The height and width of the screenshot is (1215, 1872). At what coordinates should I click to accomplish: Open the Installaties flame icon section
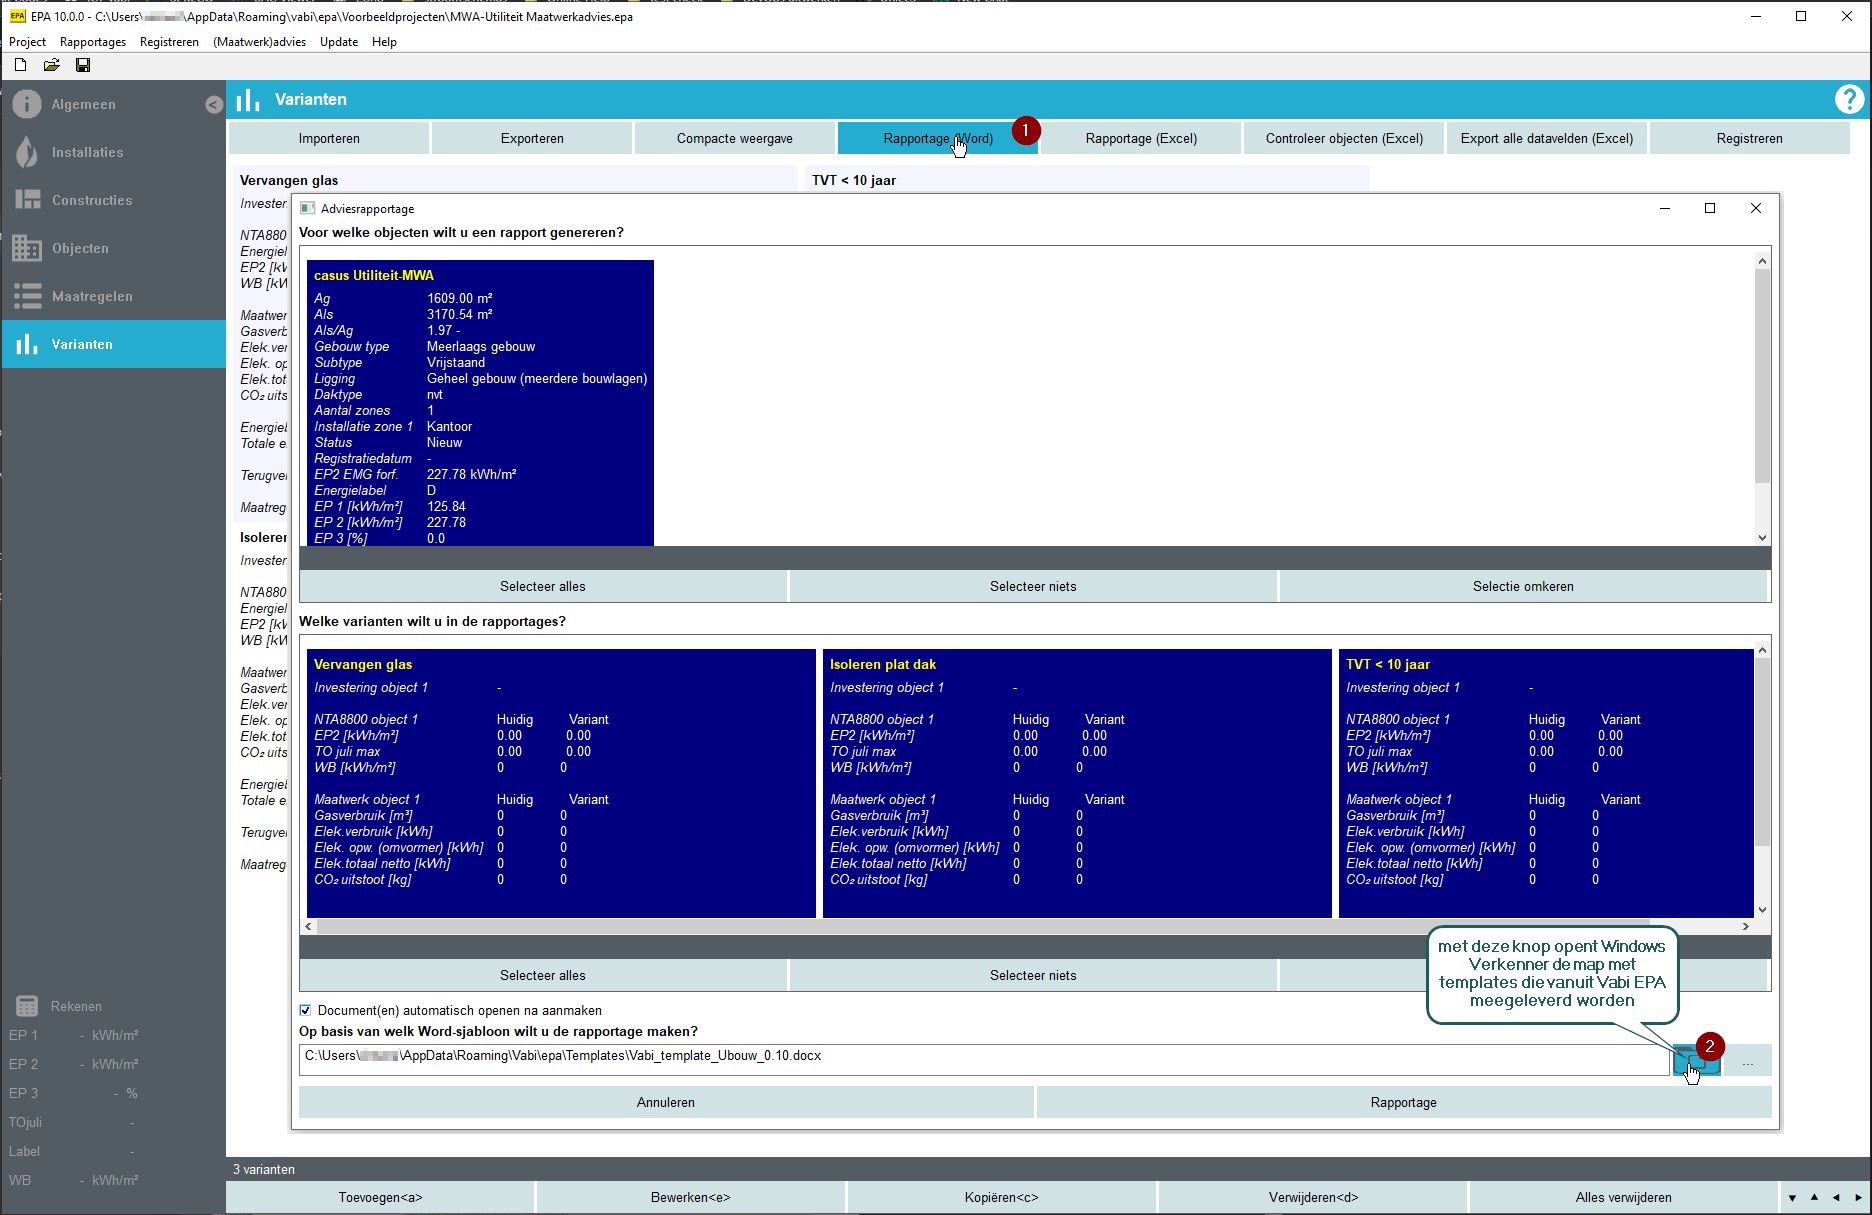[27, 152]
